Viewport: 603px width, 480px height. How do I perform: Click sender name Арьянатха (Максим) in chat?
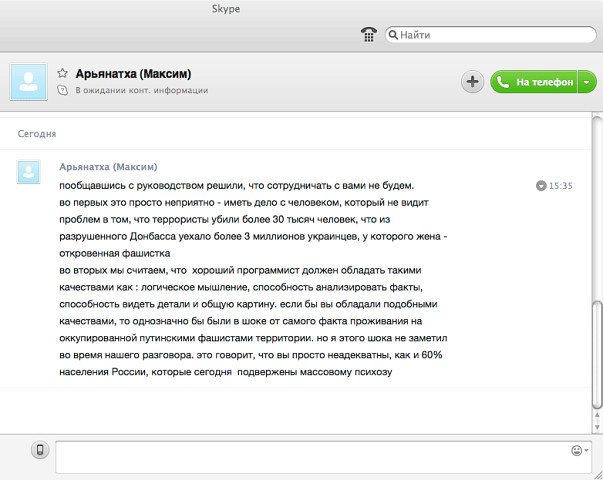click(x=108, y=166)
